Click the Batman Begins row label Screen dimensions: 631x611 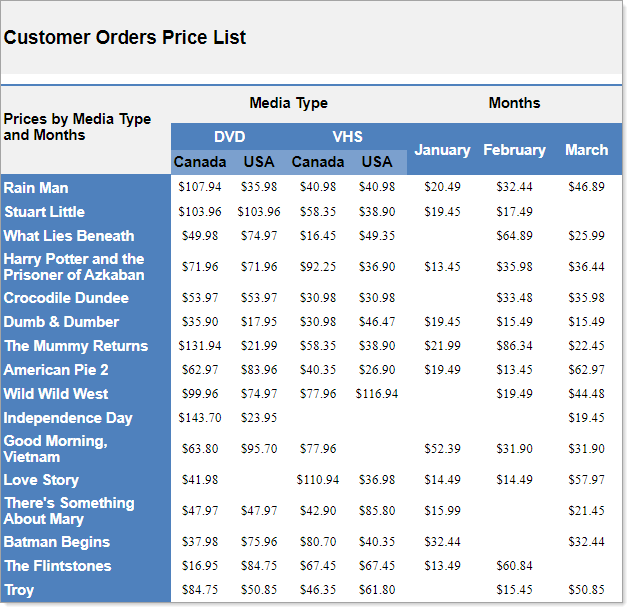57,542
